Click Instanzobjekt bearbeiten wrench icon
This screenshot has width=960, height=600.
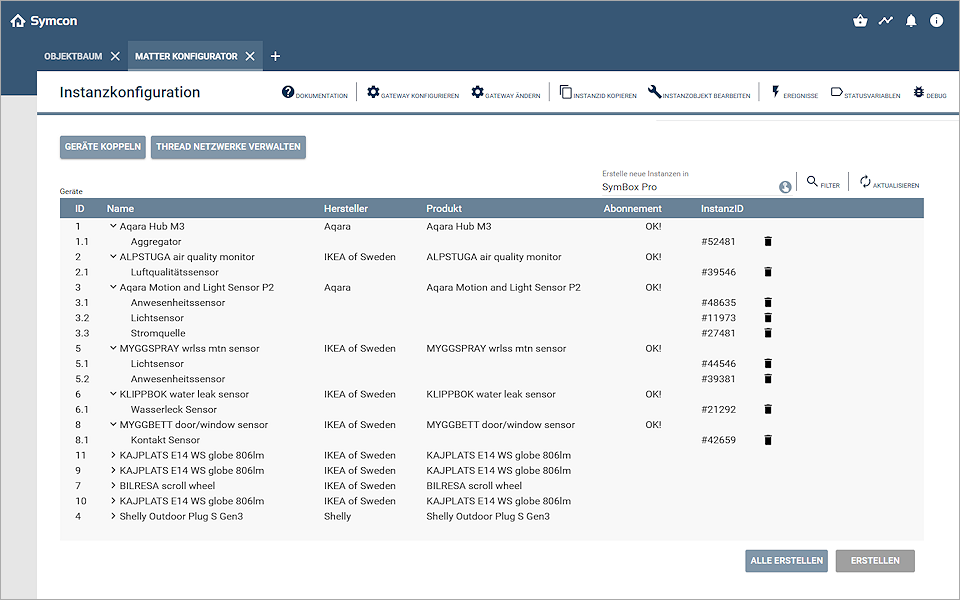(x=654, y=93)
